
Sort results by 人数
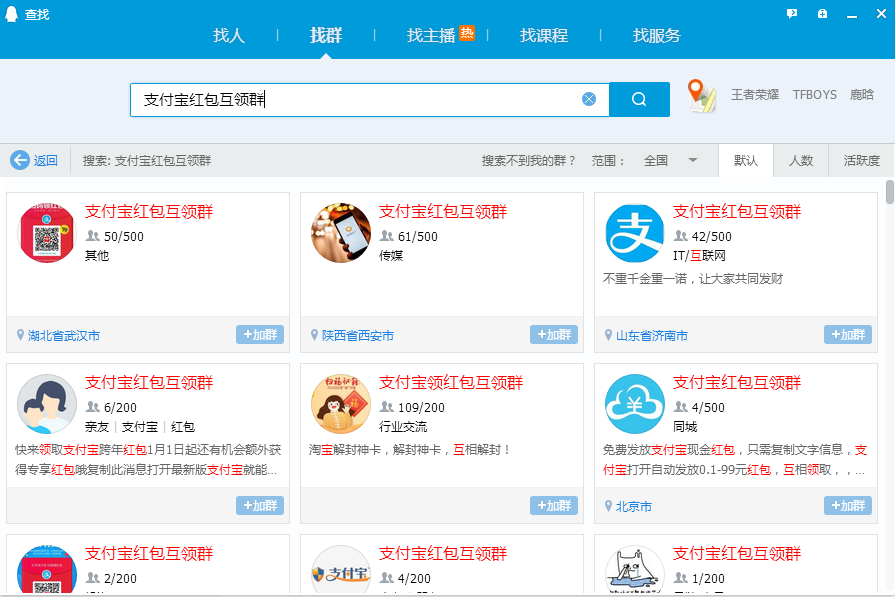pos(801,160)
